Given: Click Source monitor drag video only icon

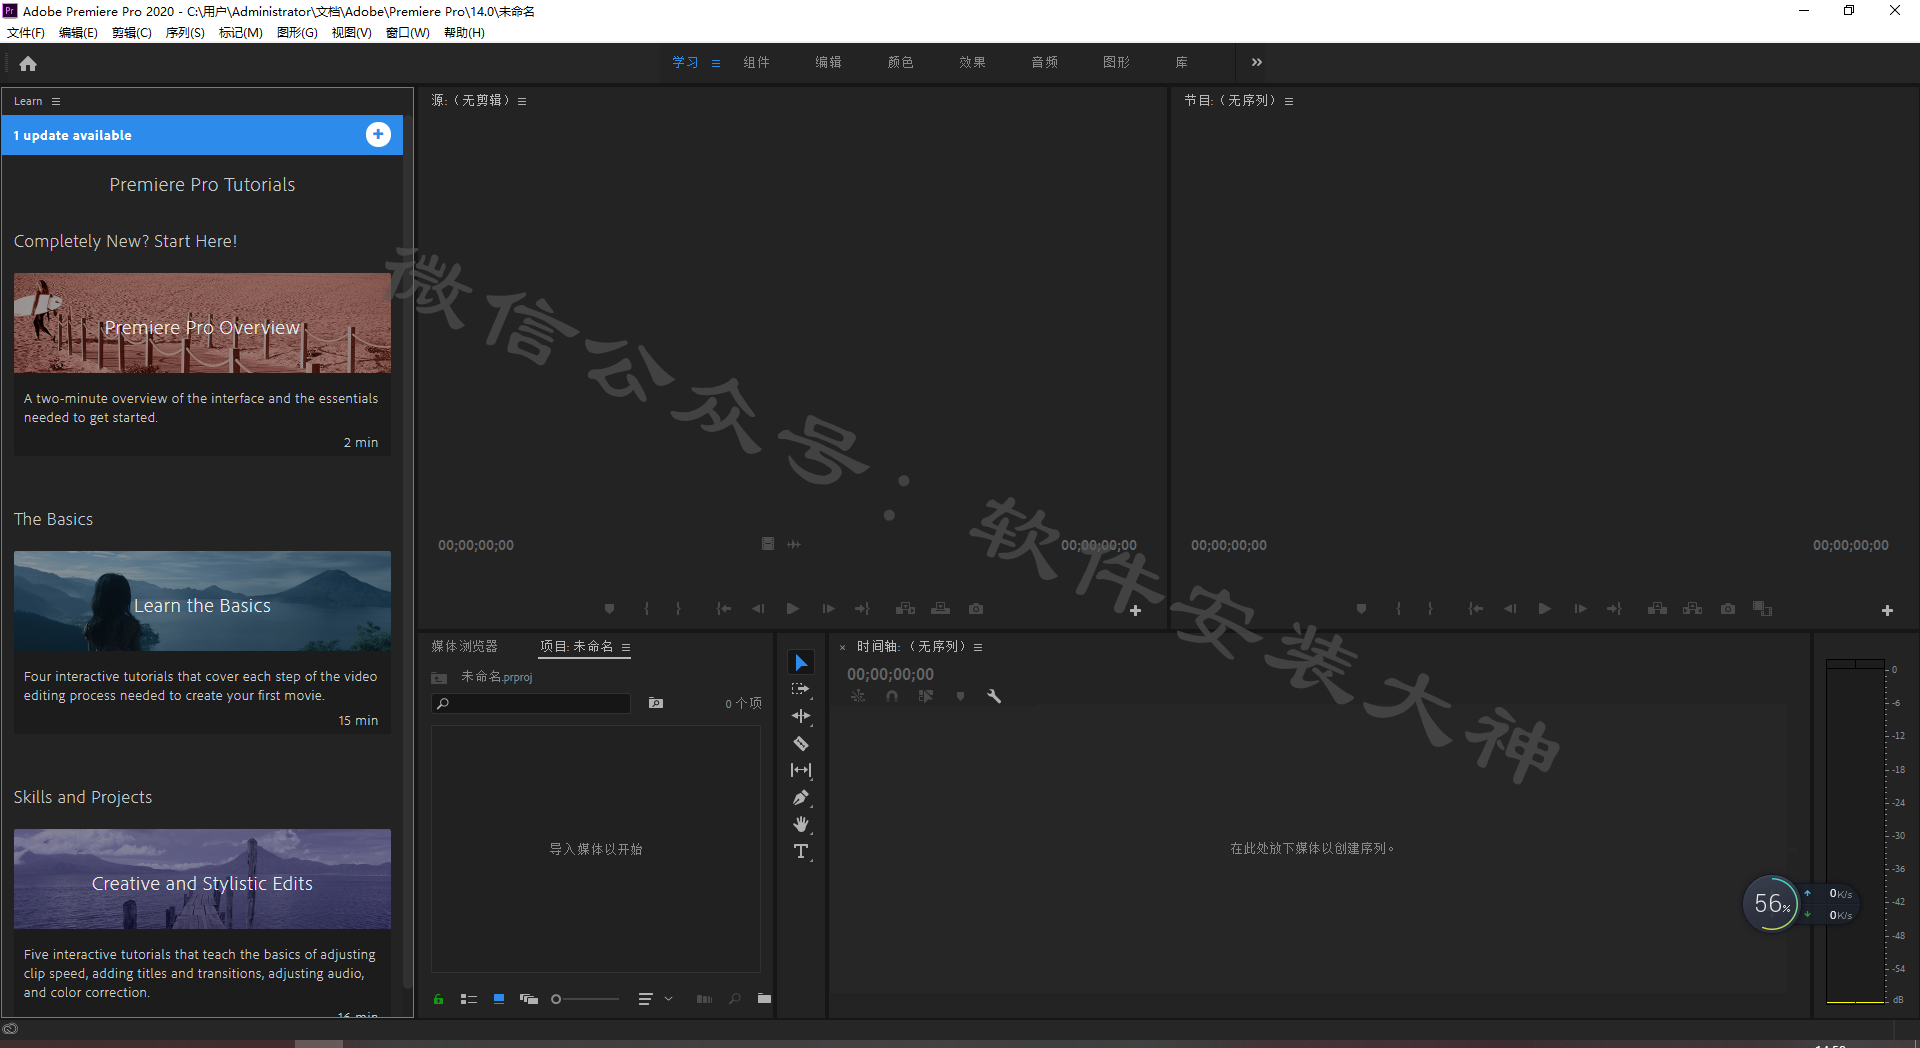Looking at the screenshot, I should point(768,544).
